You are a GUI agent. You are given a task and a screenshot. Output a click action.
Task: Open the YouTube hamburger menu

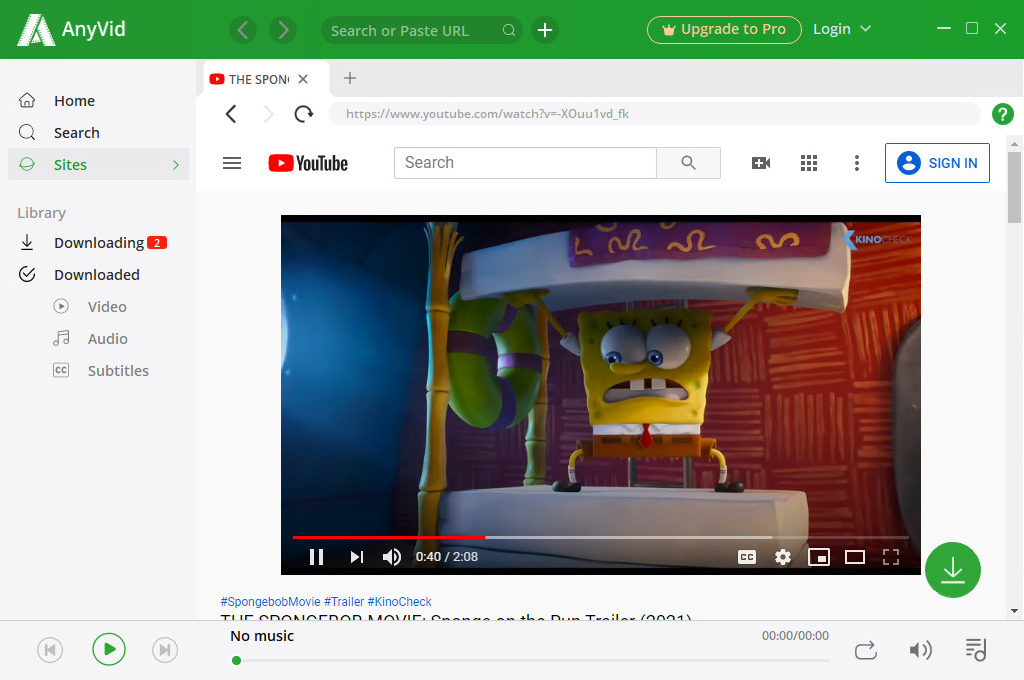232,163
